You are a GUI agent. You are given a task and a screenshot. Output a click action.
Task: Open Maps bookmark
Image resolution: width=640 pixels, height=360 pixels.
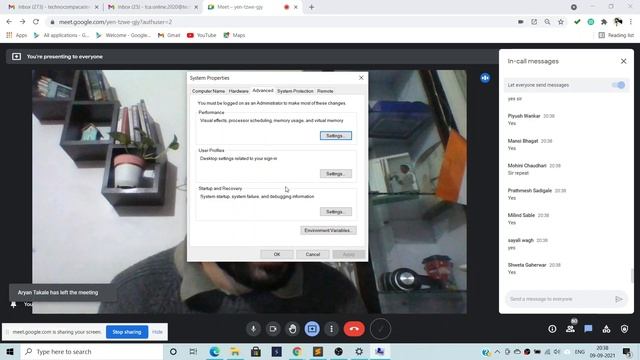tap(234, 35)
